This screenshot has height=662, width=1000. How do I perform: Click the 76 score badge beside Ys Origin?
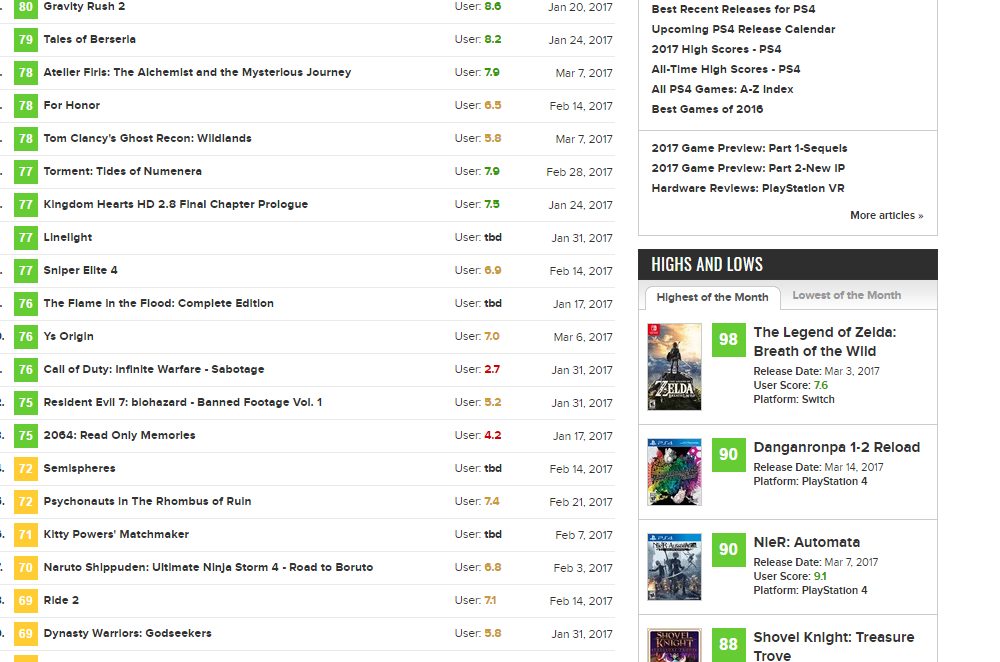pos(26,337)
